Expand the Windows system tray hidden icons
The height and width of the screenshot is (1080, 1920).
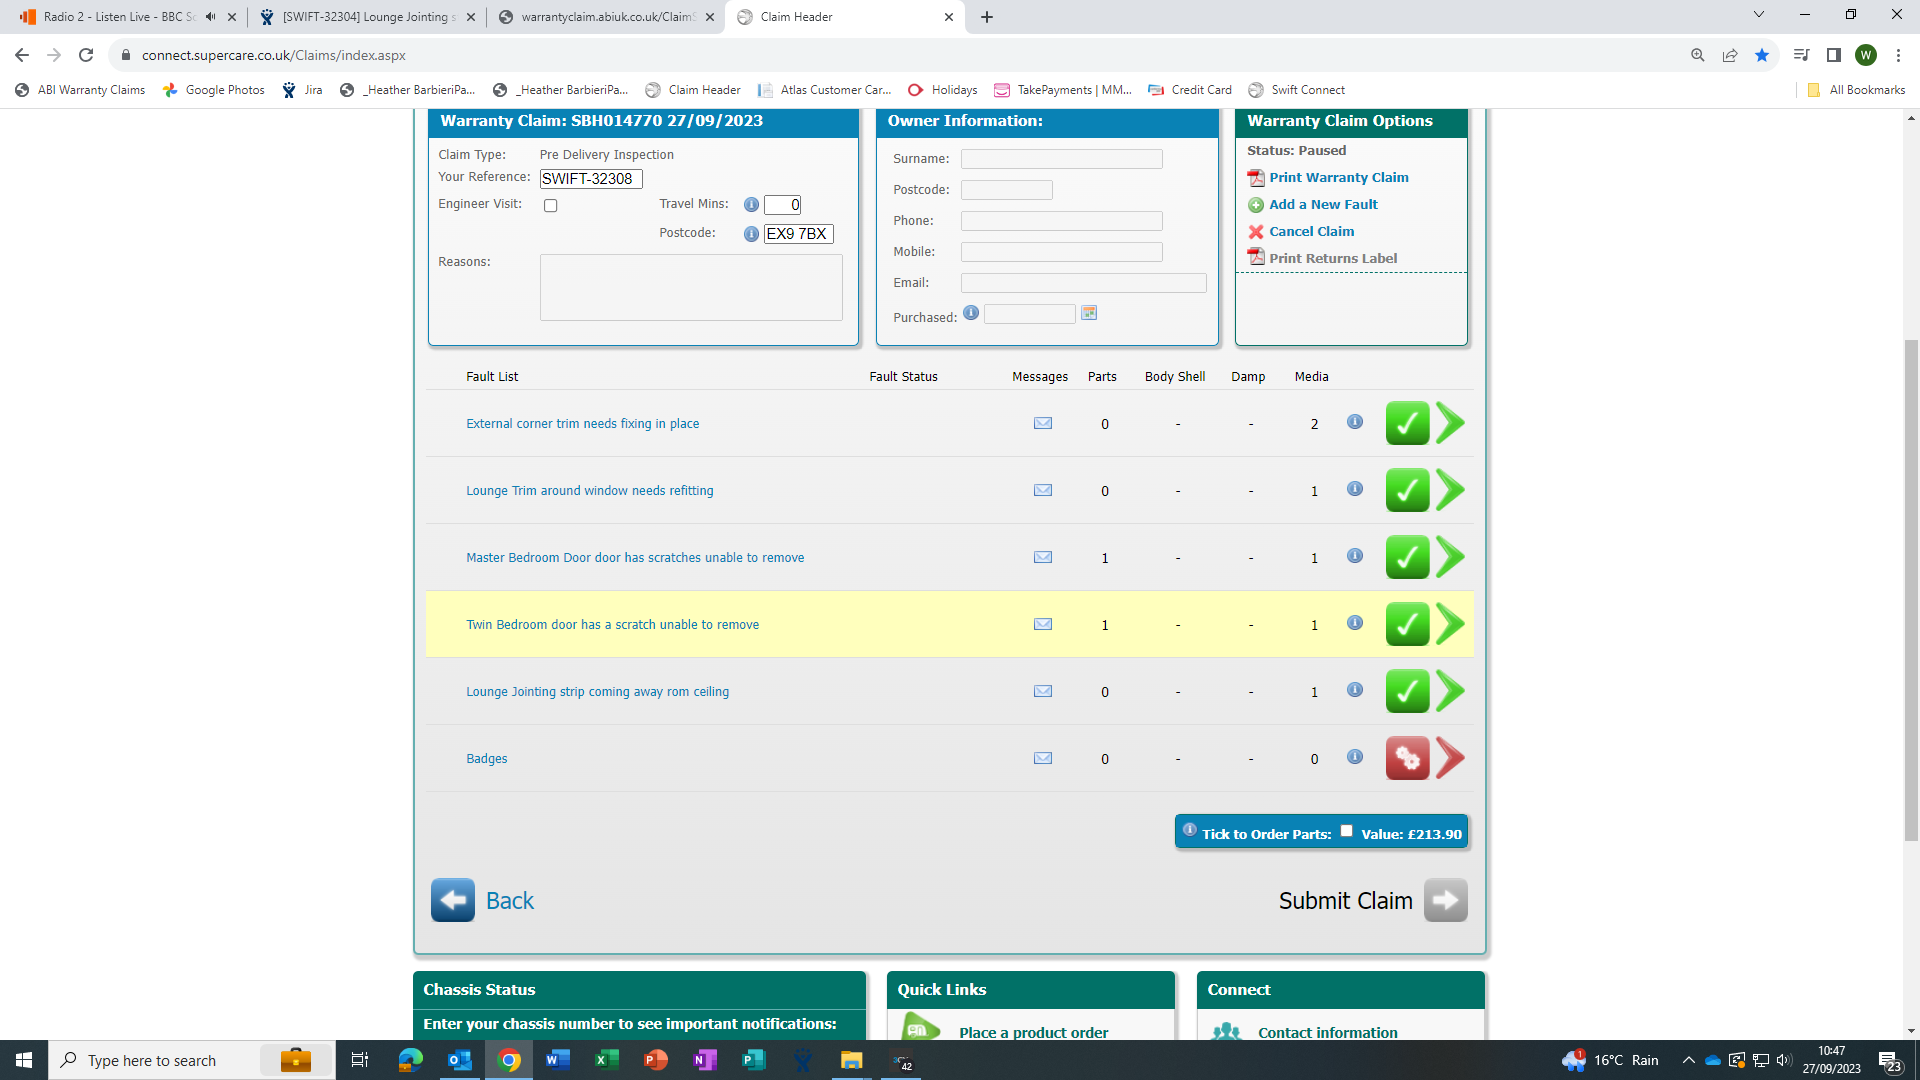(1688, 1060)
